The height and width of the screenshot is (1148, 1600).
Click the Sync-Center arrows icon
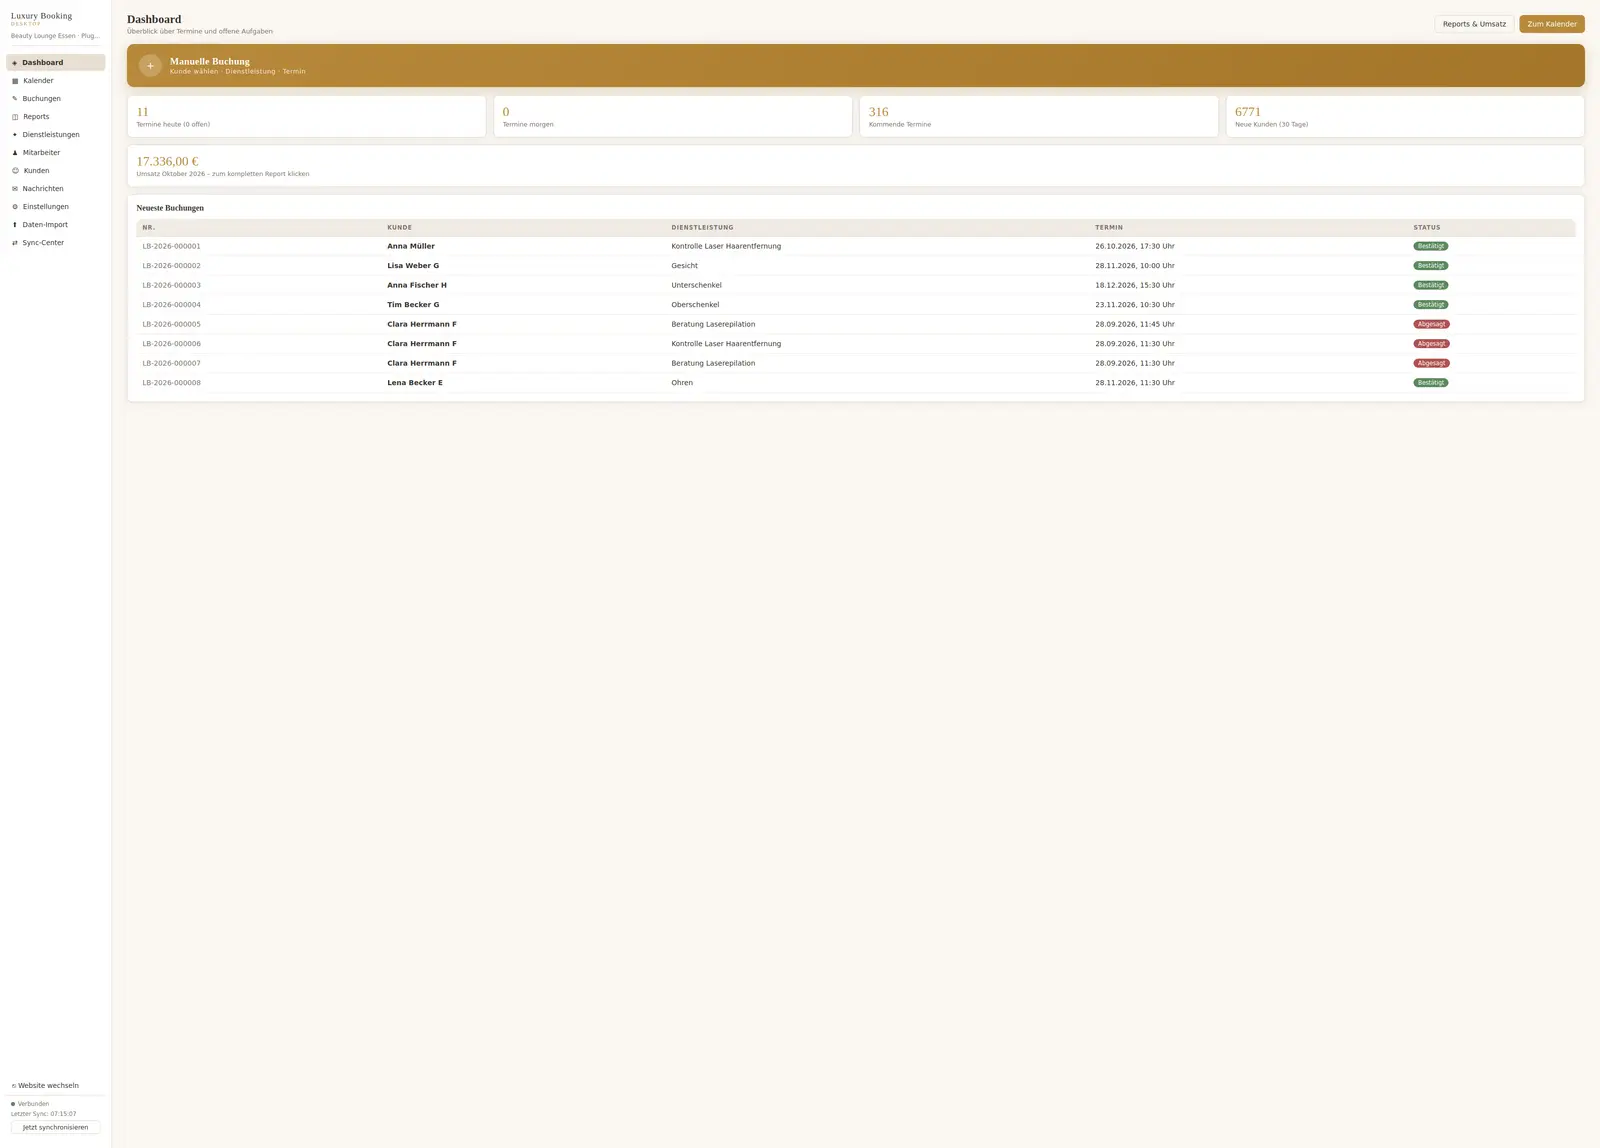(x=15, y=243)
